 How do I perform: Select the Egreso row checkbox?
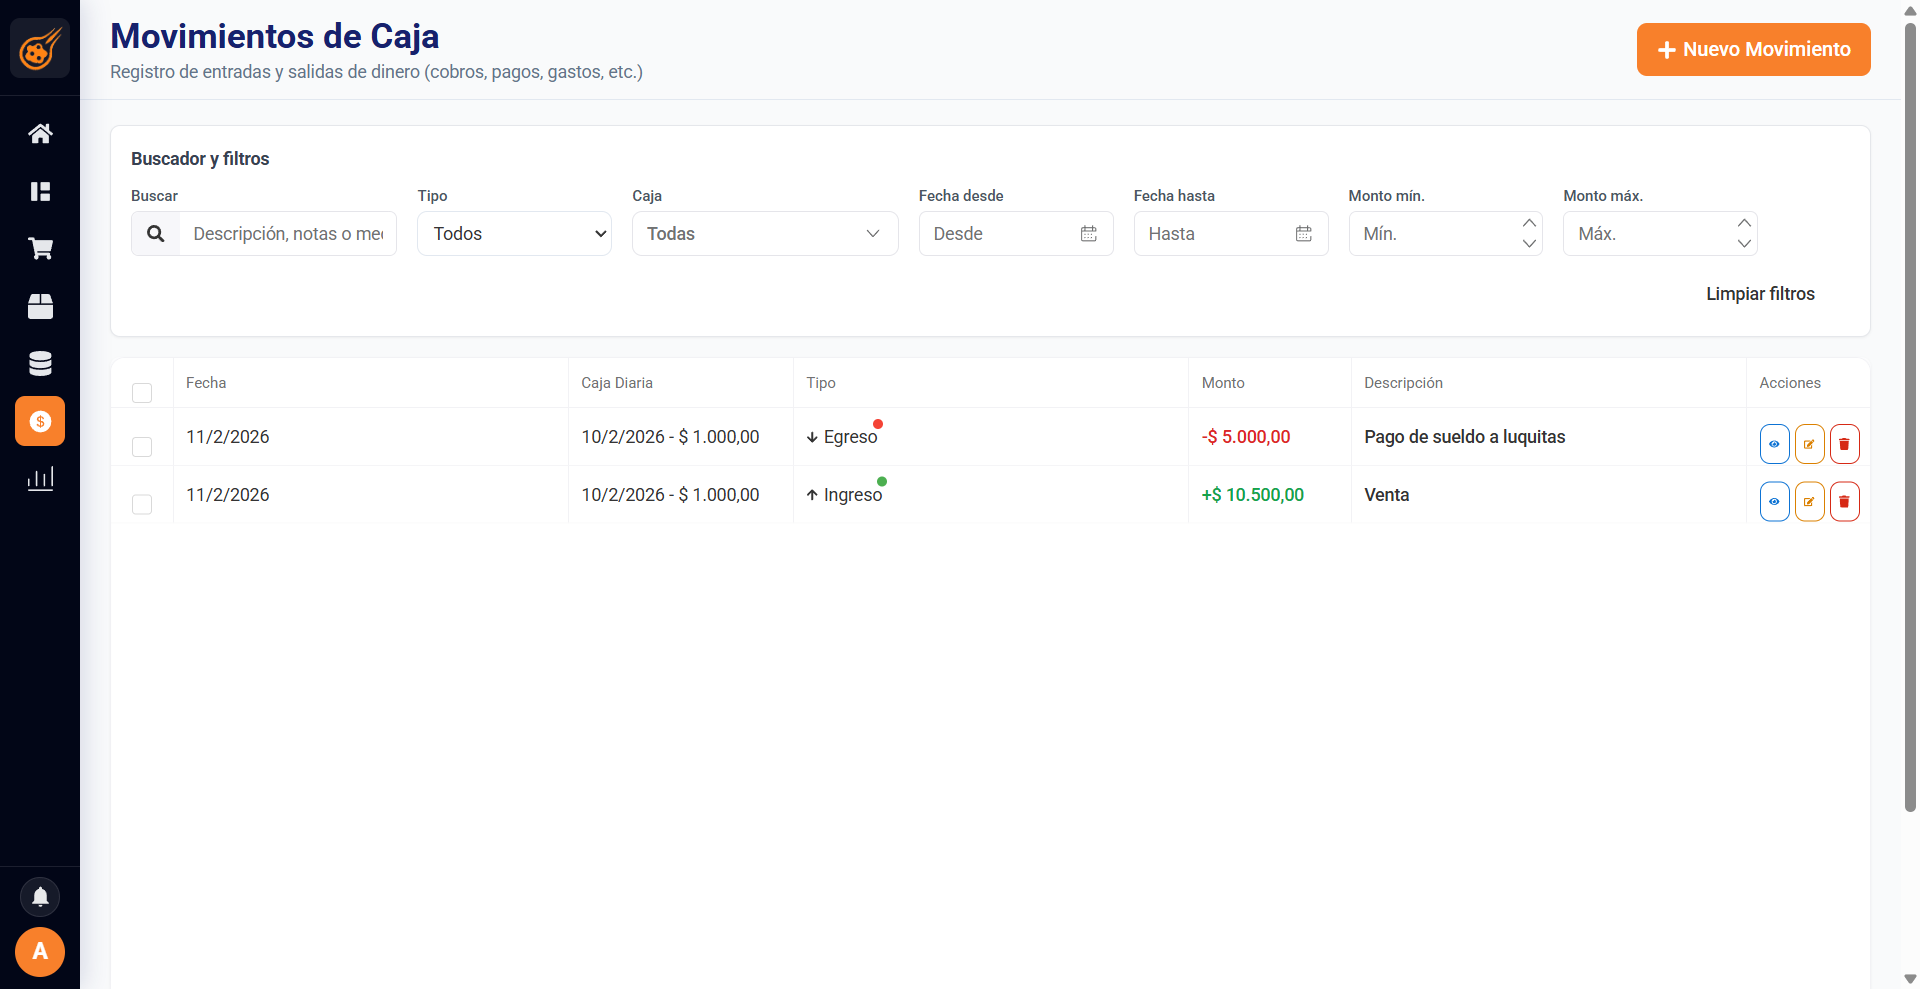(142, 446)
